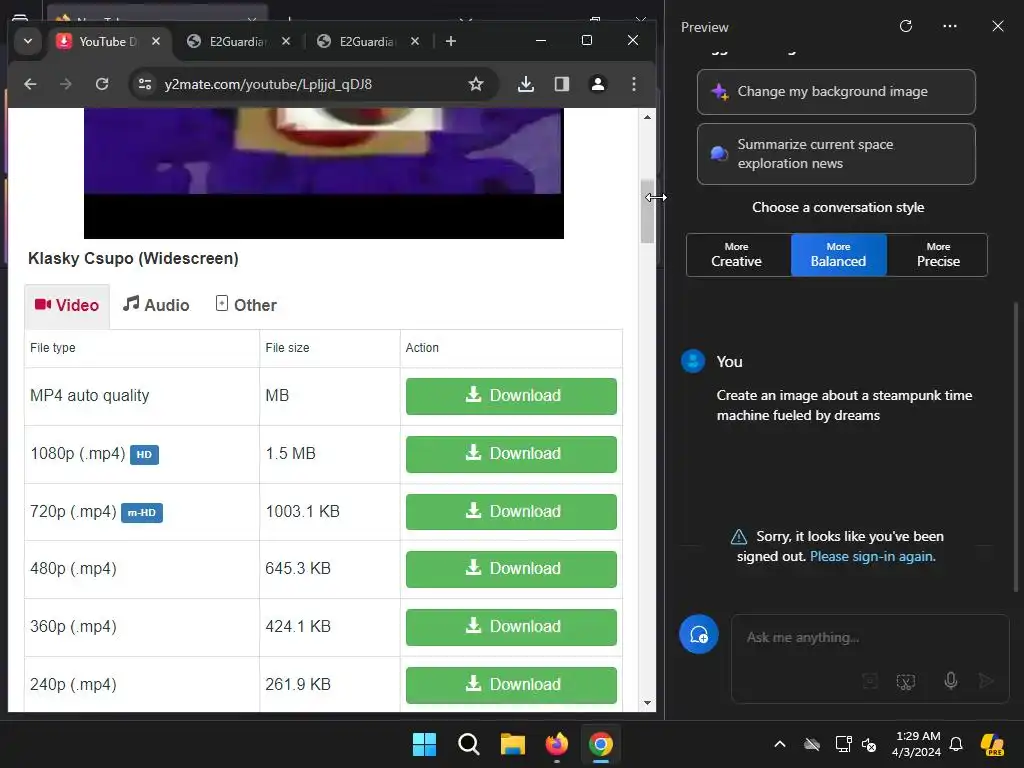Click the Copilot panel scrollbar
1024x768 pixels.
pyautogui.click(x=1015, y=447)
